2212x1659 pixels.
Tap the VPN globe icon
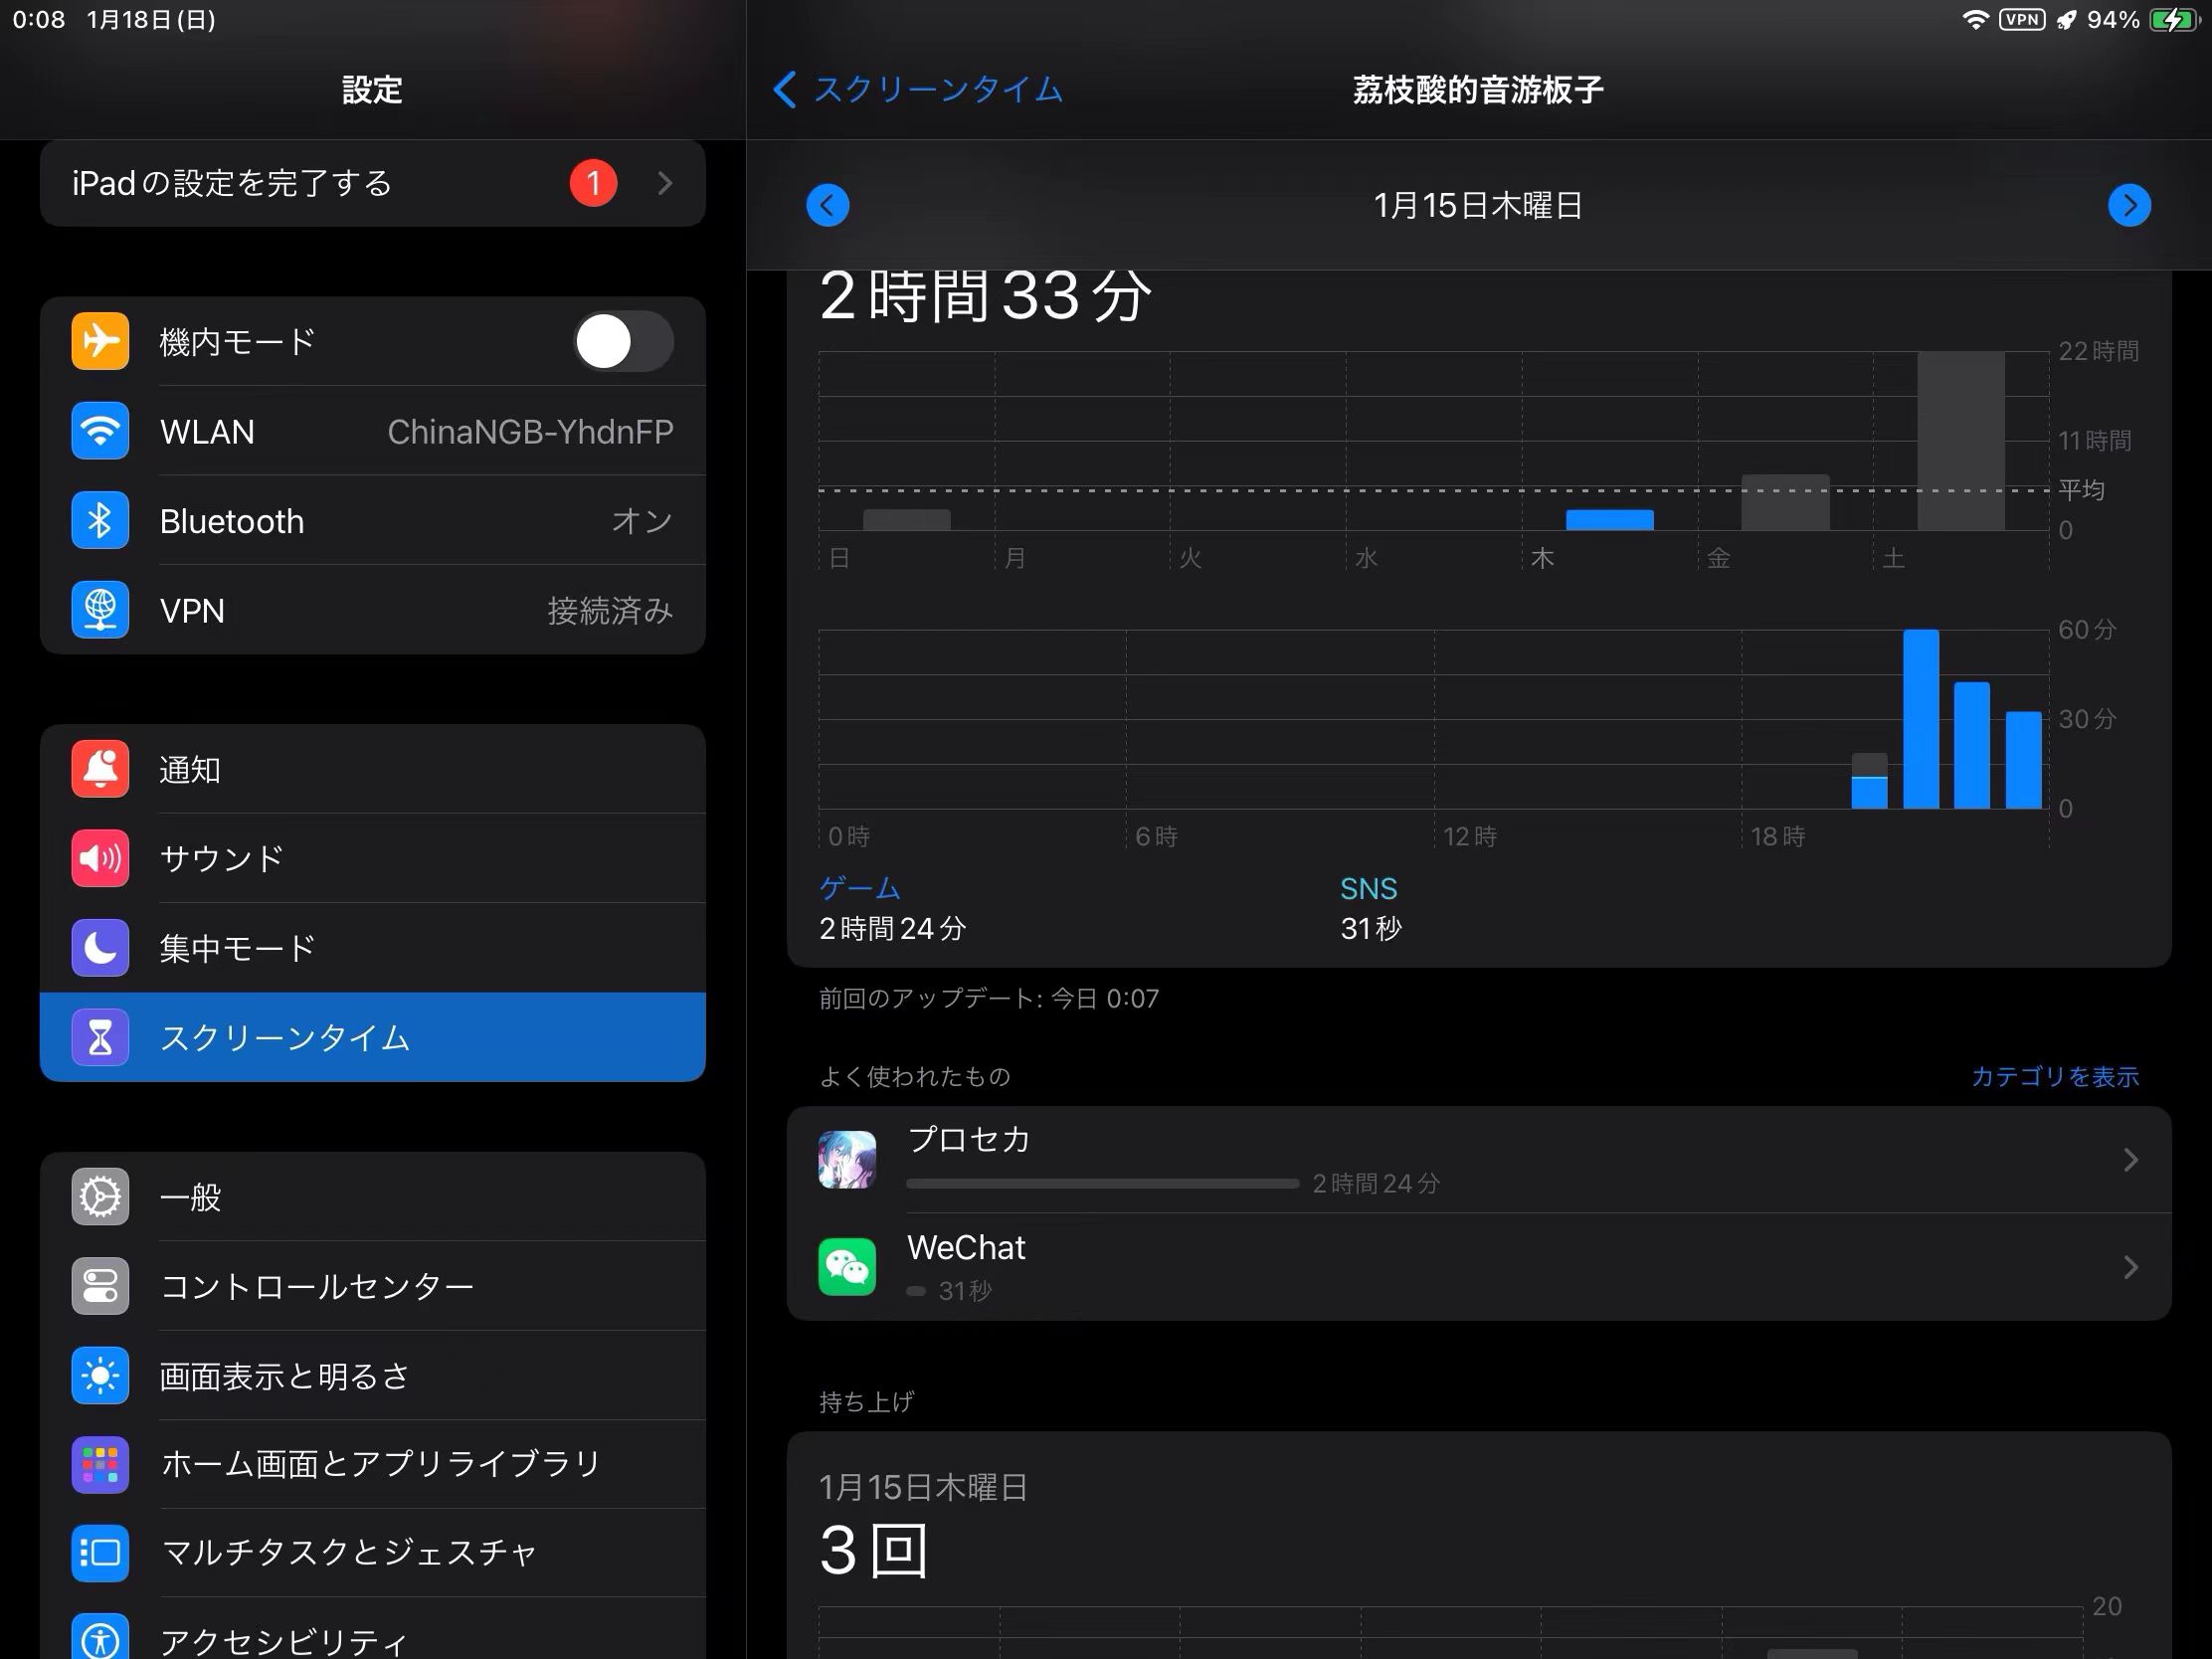click(x=100, y=610)
